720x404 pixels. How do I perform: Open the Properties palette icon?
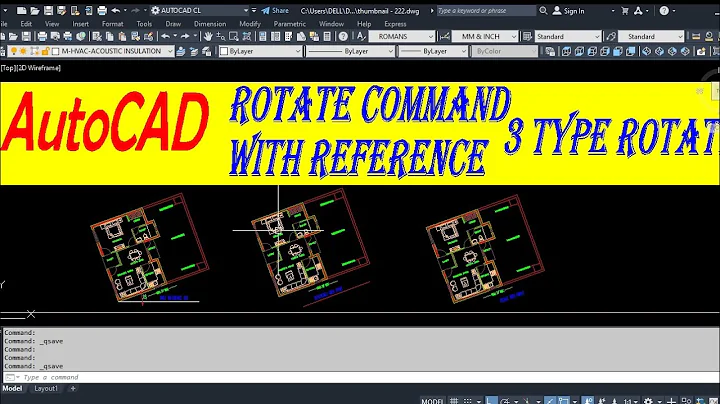click(x=263, y=36)
